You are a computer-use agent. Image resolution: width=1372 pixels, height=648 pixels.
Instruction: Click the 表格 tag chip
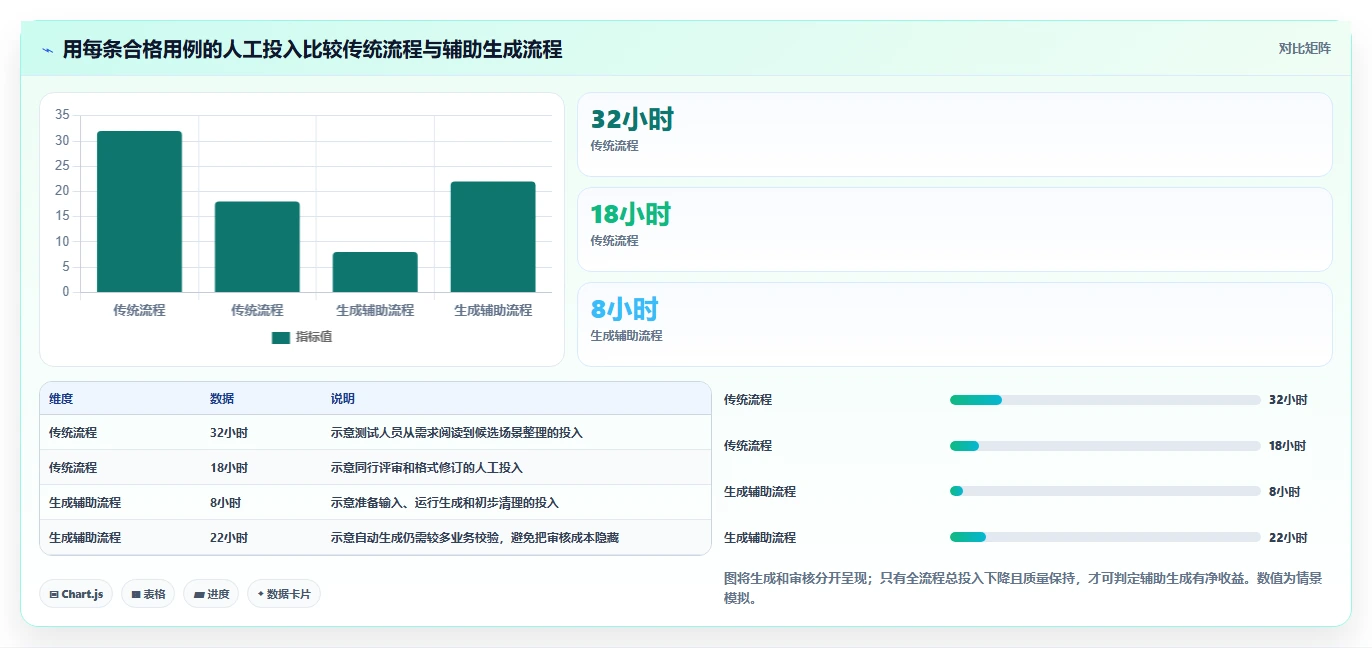[148, 594]
